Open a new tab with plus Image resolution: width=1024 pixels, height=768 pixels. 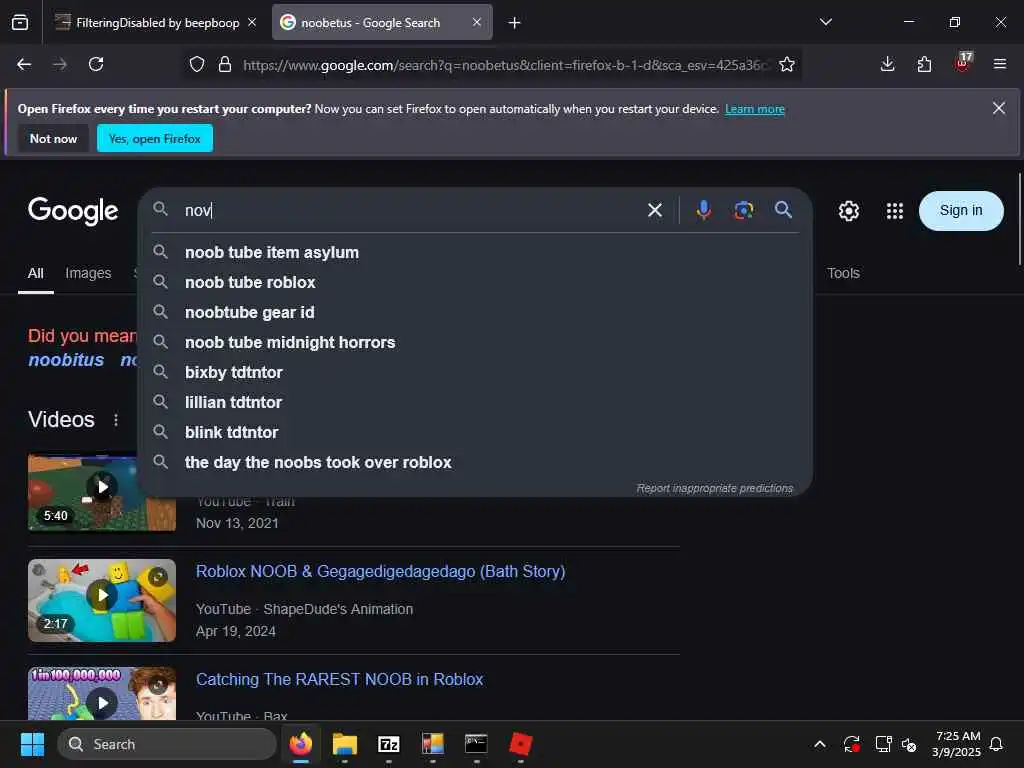pyautogui.click(x=515, y=23)
